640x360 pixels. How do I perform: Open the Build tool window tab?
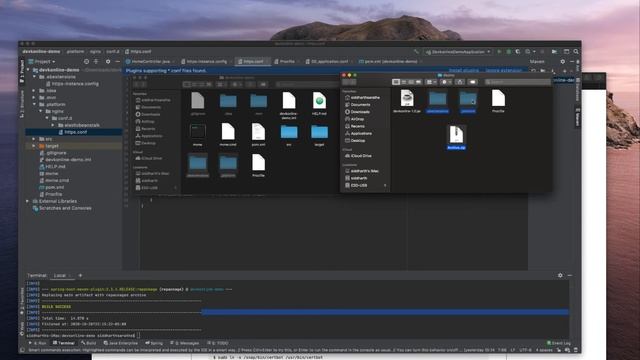tap(88, 343)
